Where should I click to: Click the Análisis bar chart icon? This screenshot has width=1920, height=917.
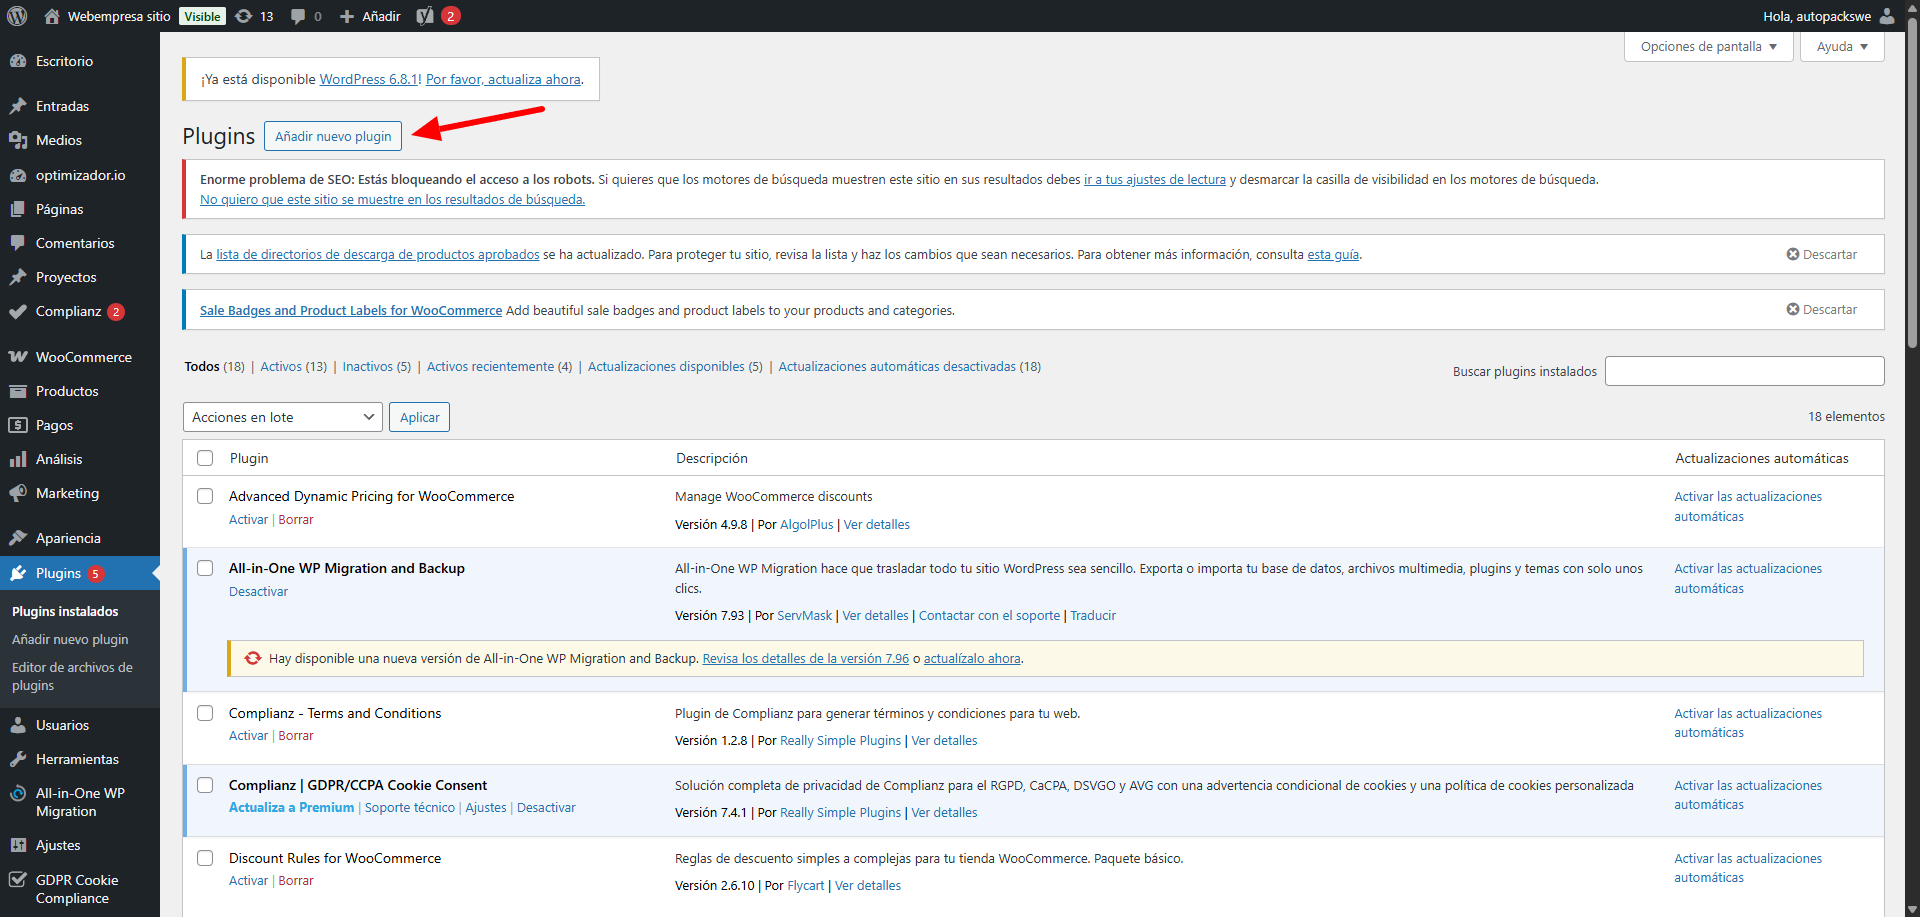point(18,459)
